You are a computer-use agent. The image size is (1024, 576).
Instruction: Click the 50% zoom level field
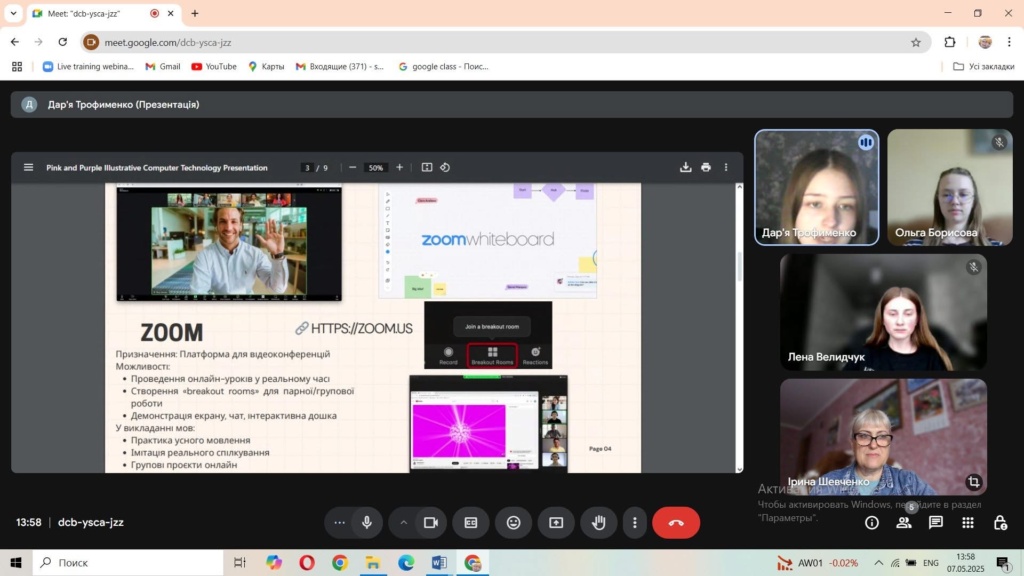tap(376, 168)
